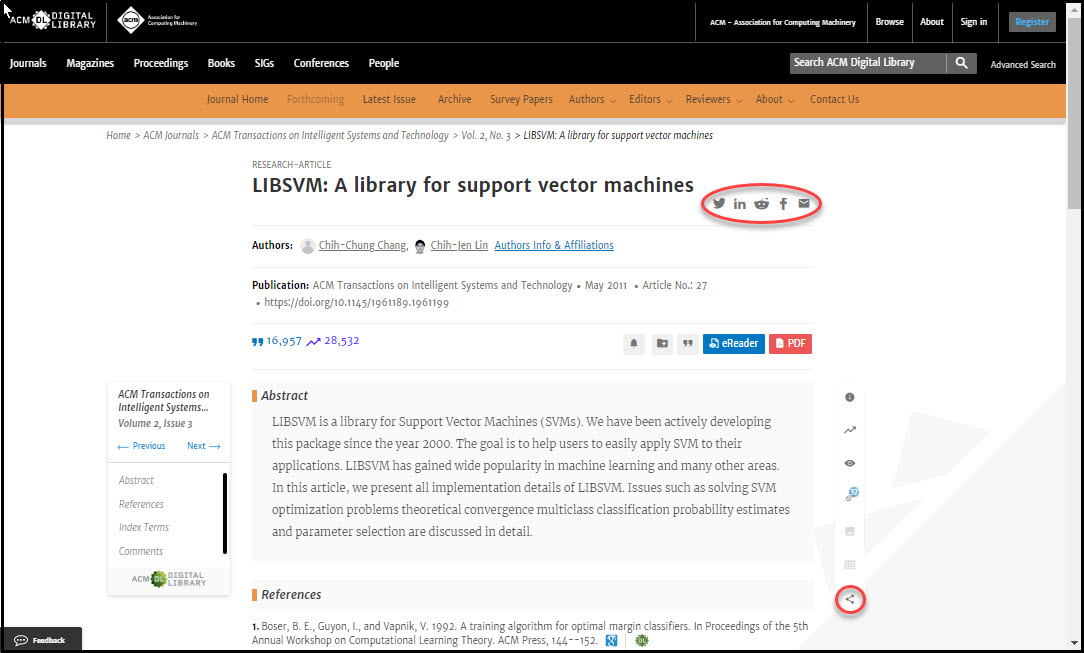Open Authors Info & Affiliations link

pos(554,245)
